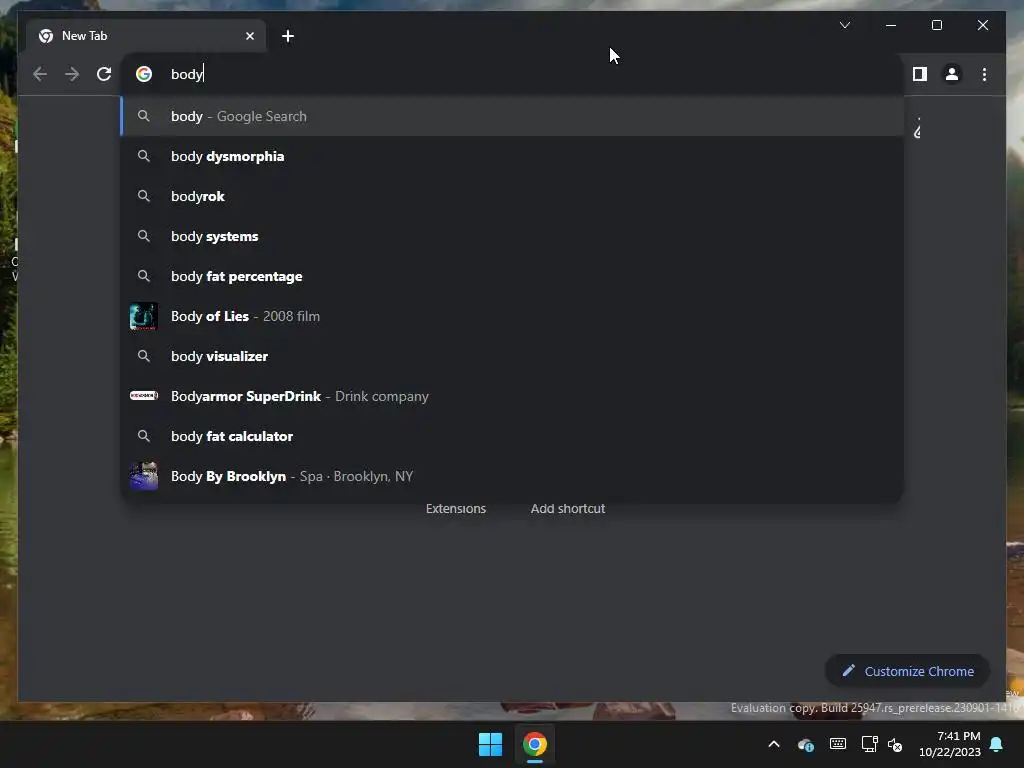Show hidden system tray icons
1024x768 pixels.
click(x=774, y=744)
